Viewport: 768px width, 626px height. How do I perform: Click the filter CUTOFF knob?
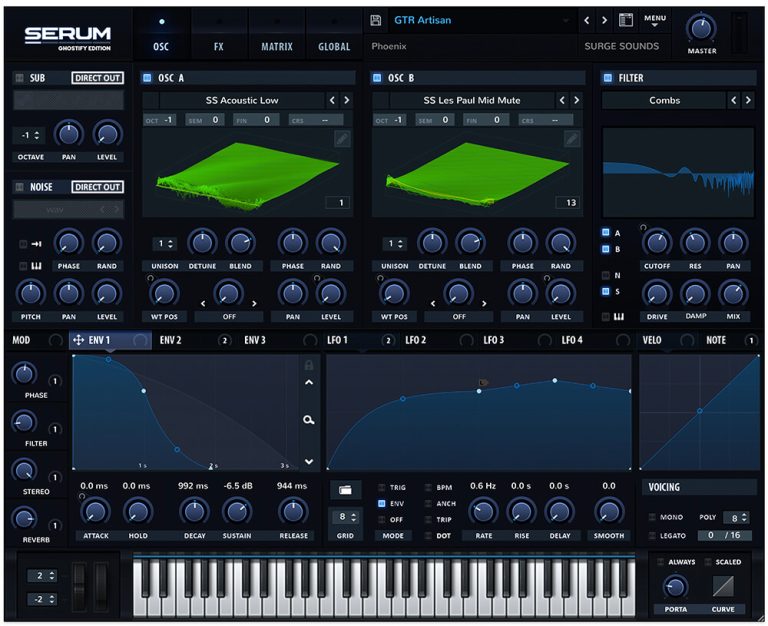pyautogui.click(x=657, y=242)
